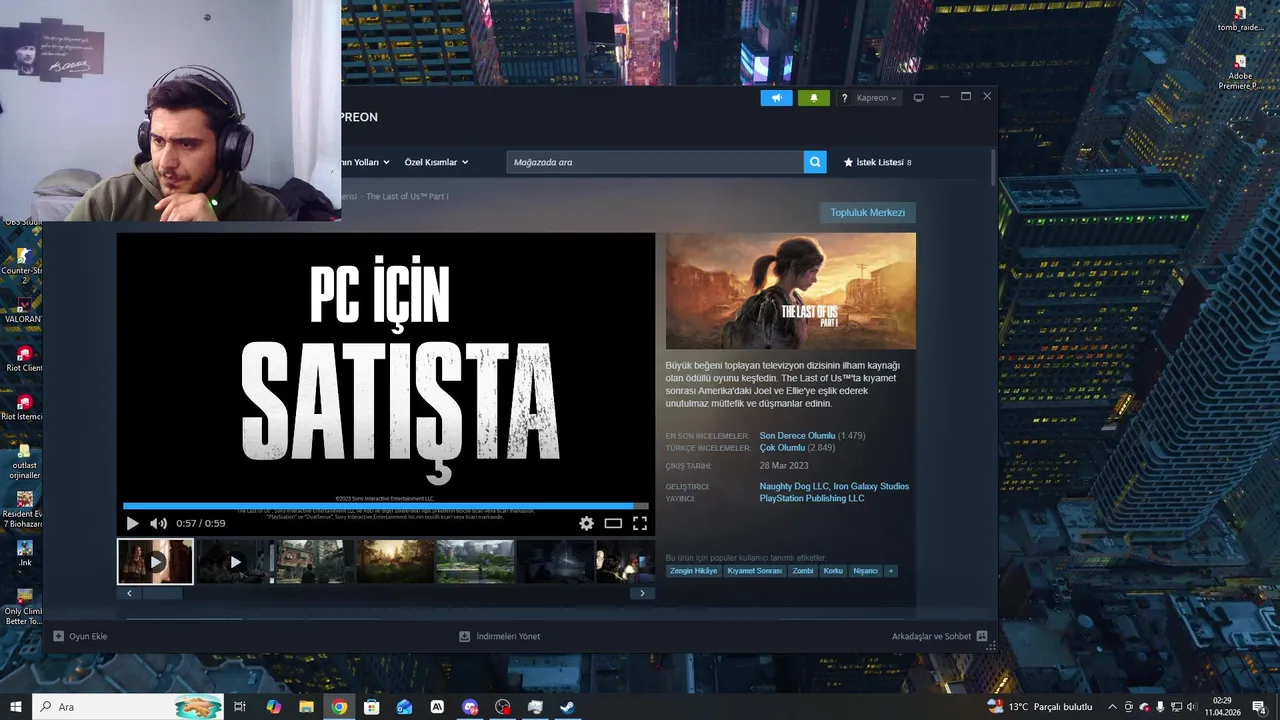
Task: Select the Kıyamet Sonrası tag
Action: (x=755, y=571)
